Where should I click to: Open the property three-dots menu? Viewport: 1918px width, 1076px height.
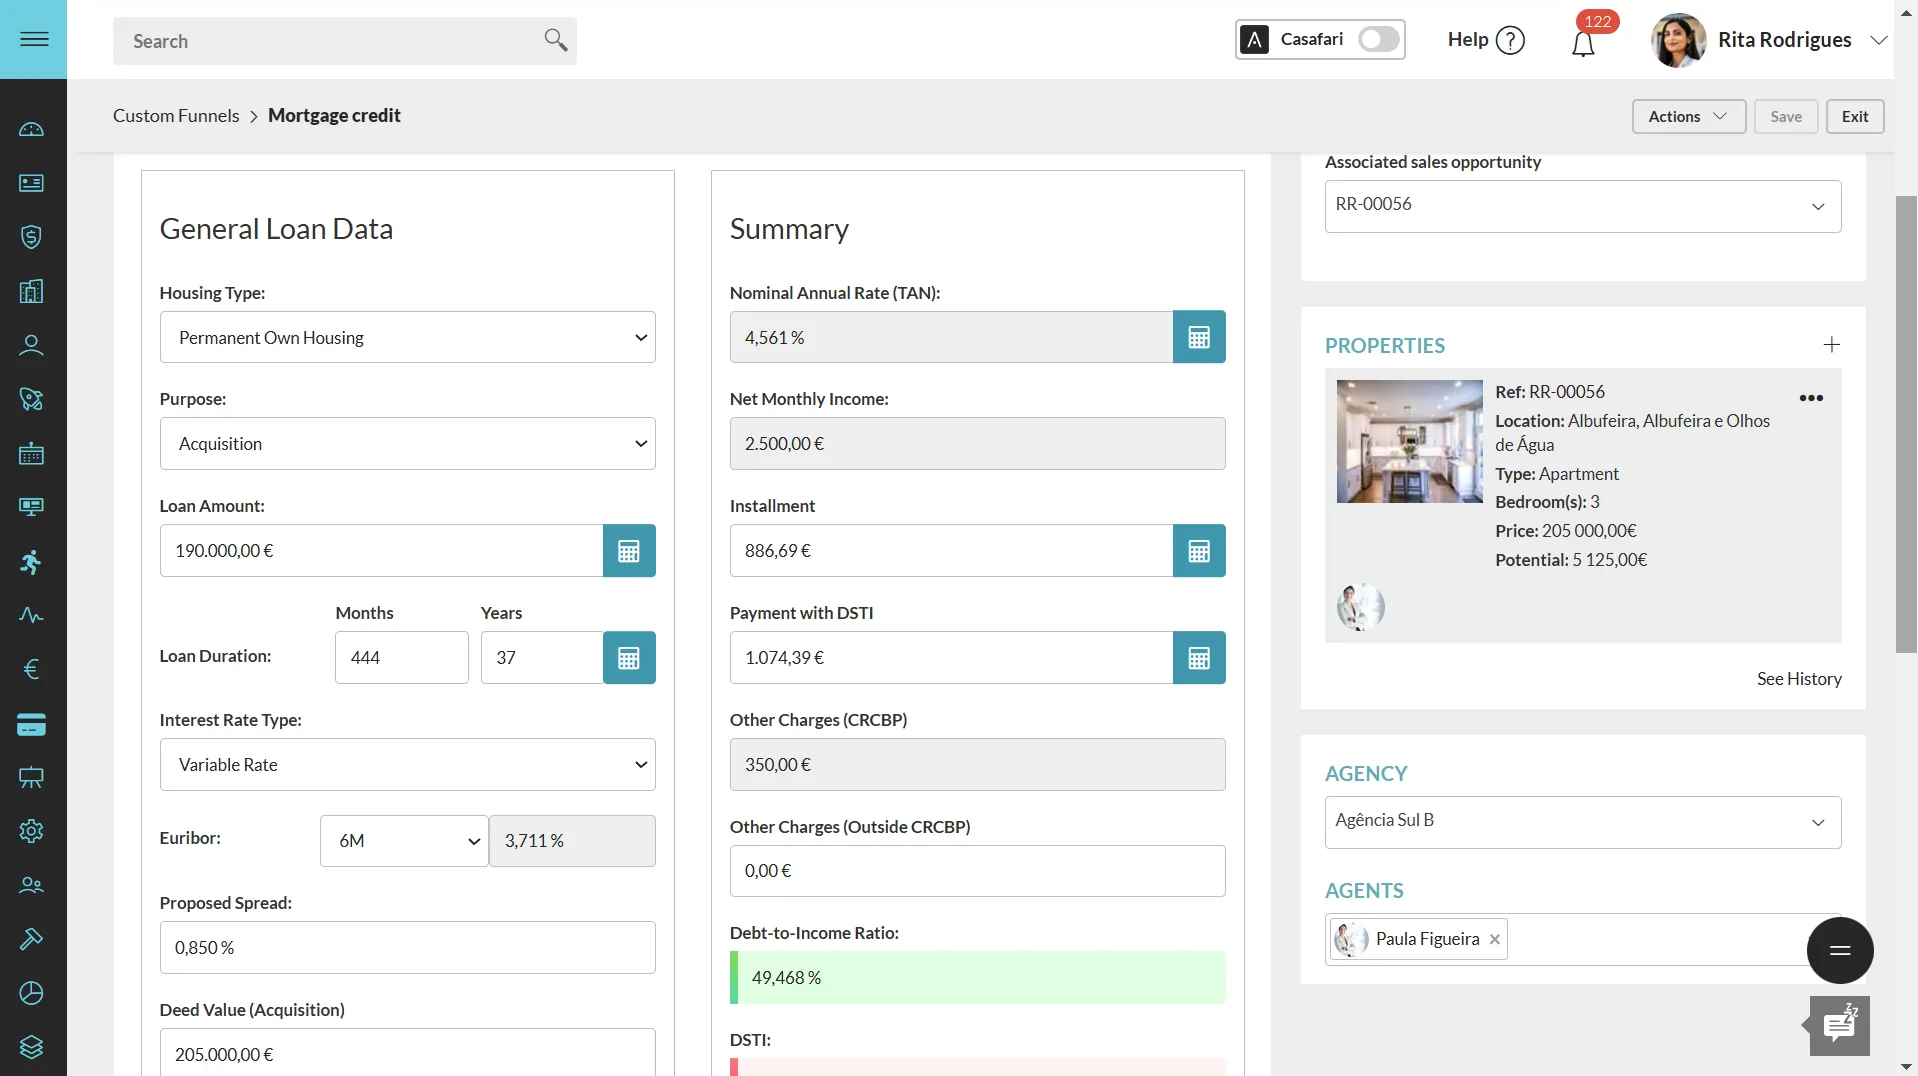pyautogui.click(x=1811, y=398)
